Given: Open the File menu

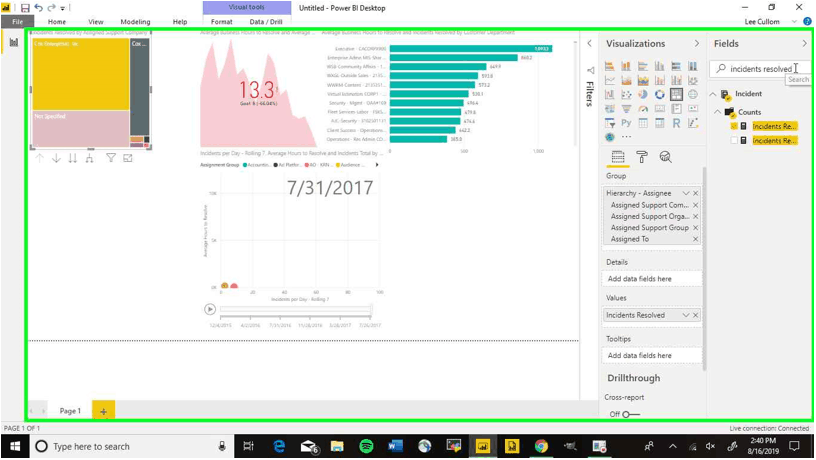Looking at the screenshot, I should tap(18, 22).
